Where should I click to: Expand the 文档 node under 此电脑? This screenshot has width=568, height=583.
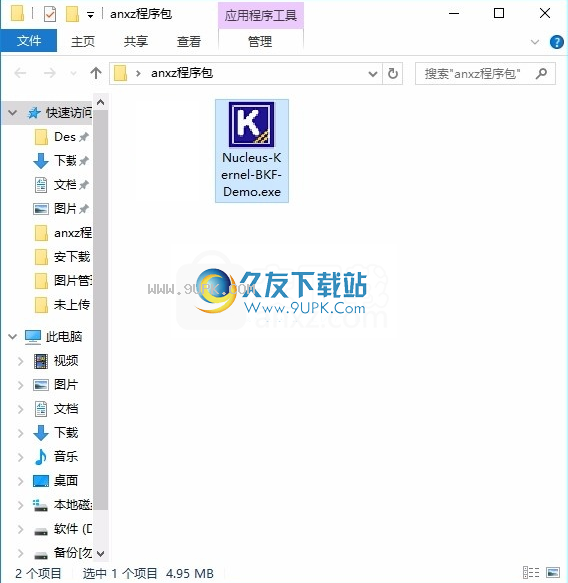tap(20, 409)
